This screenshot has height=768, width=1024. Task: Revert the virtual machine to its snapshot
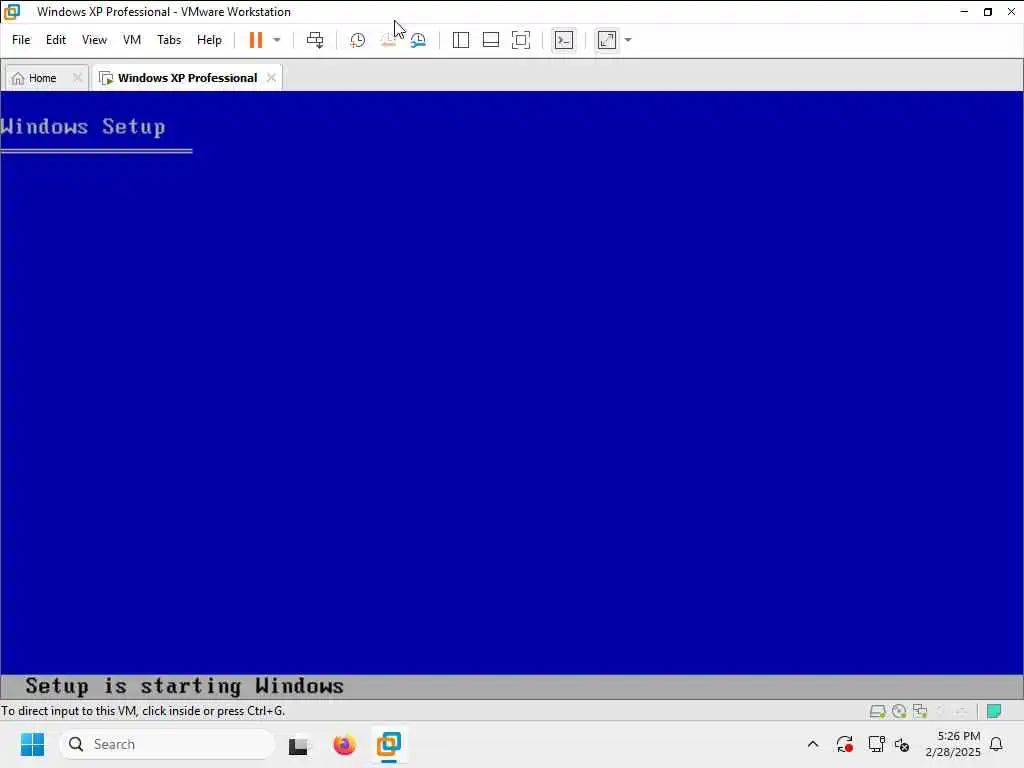coord(388,40)
